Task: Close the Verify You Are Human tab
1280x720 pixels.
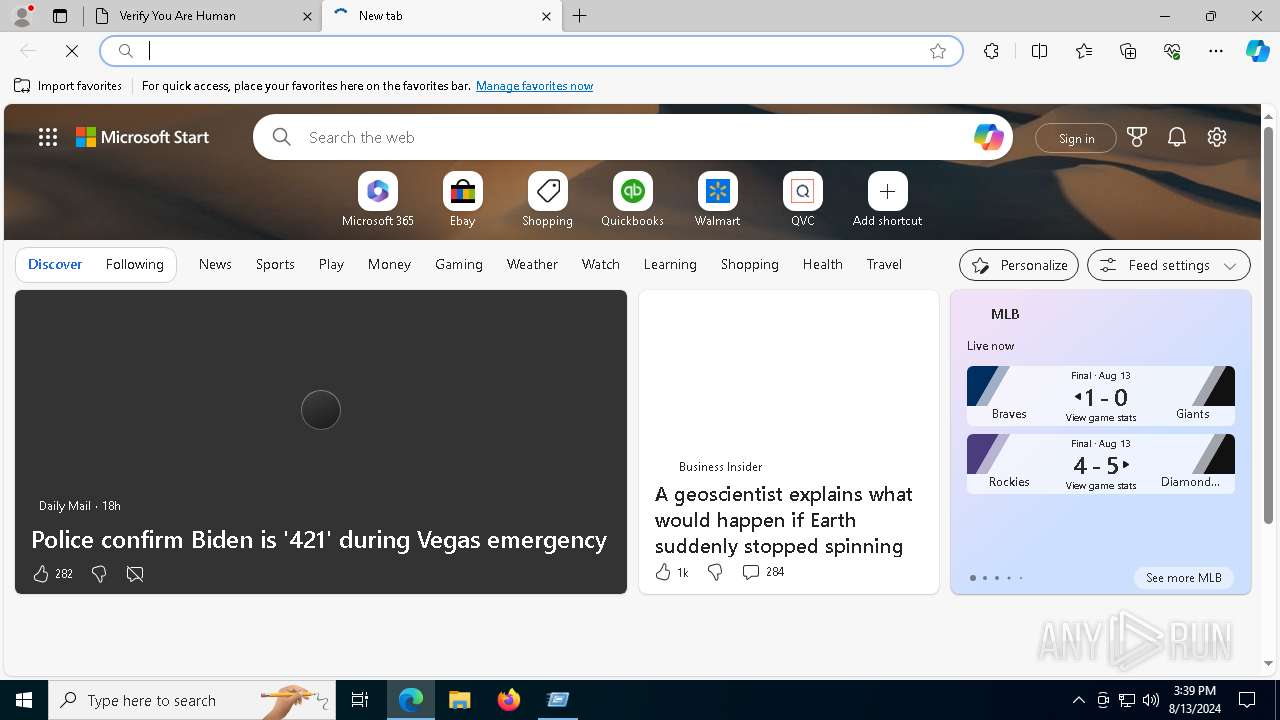Action: pos(307,16)
